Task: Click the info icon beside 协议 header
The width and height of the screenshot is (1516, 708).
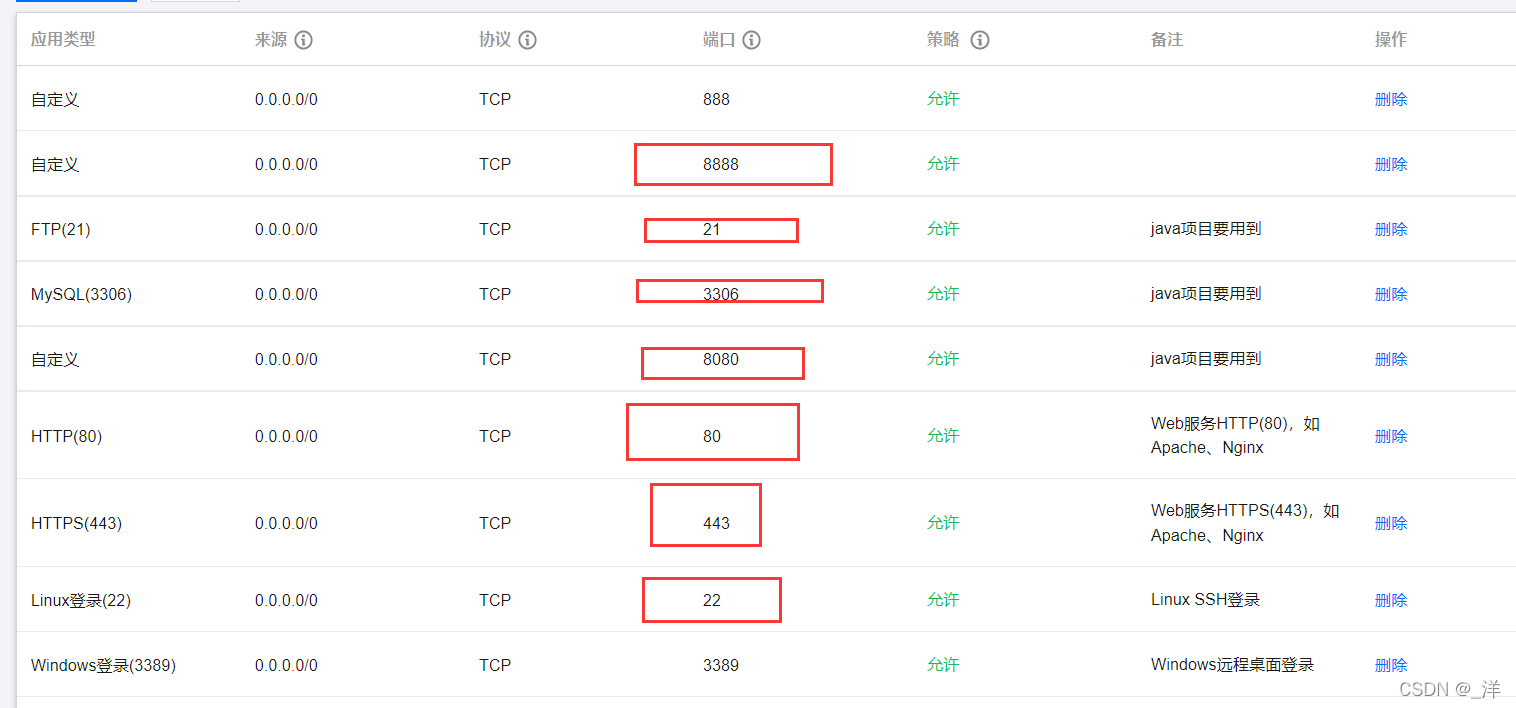Action: [528, 40]
